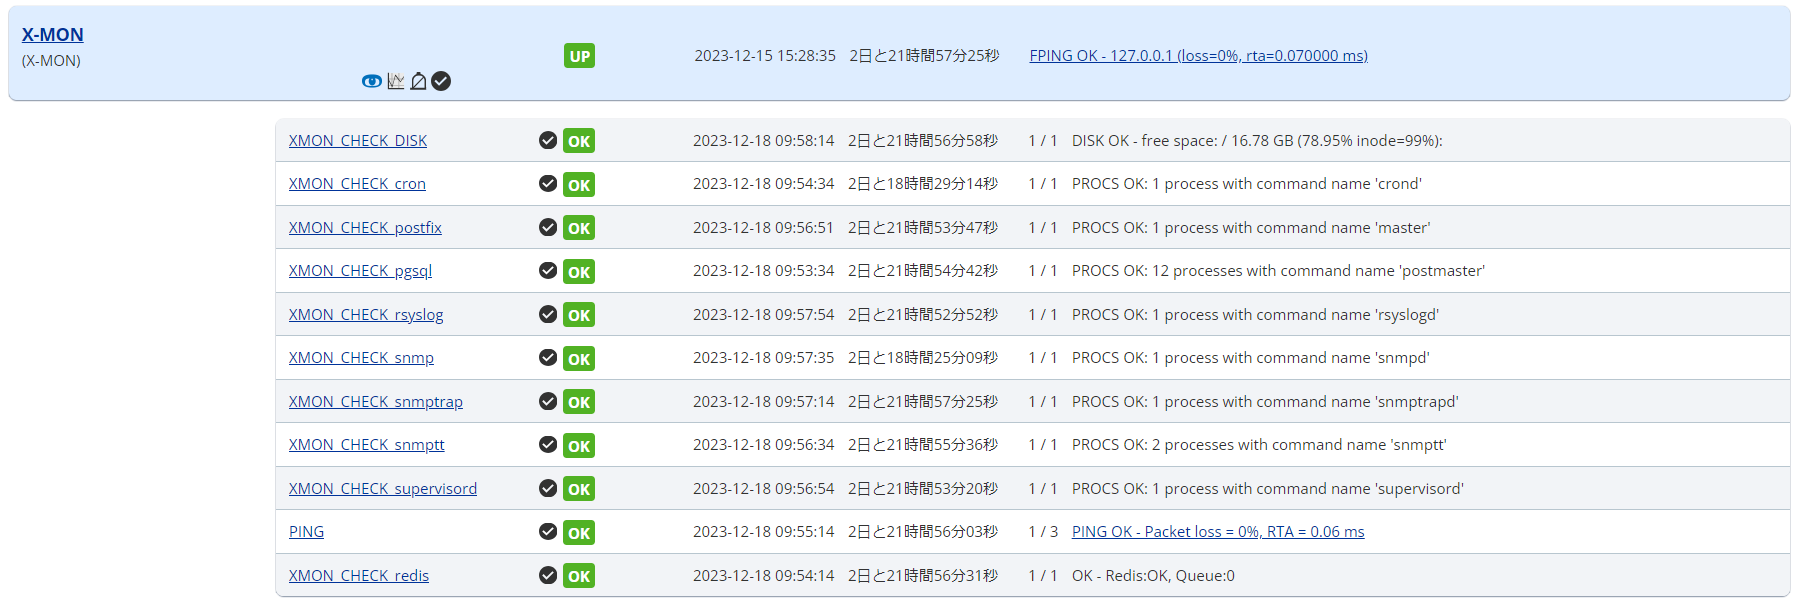Click the green UP status badge
The image size is (1801, 602).
[579, 56]
